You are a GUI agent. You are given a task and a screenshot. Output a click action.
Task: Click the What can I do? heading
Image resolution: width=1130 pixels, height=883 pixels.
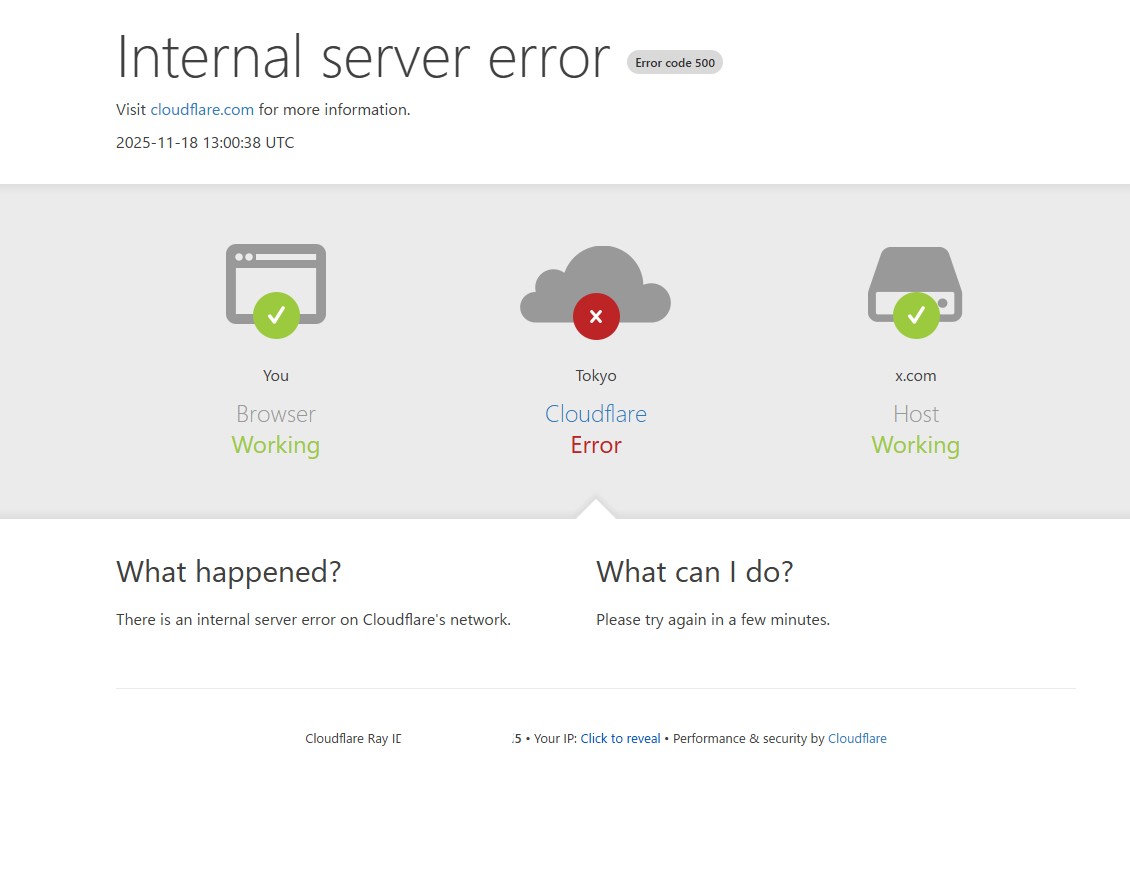click(695, 572)
